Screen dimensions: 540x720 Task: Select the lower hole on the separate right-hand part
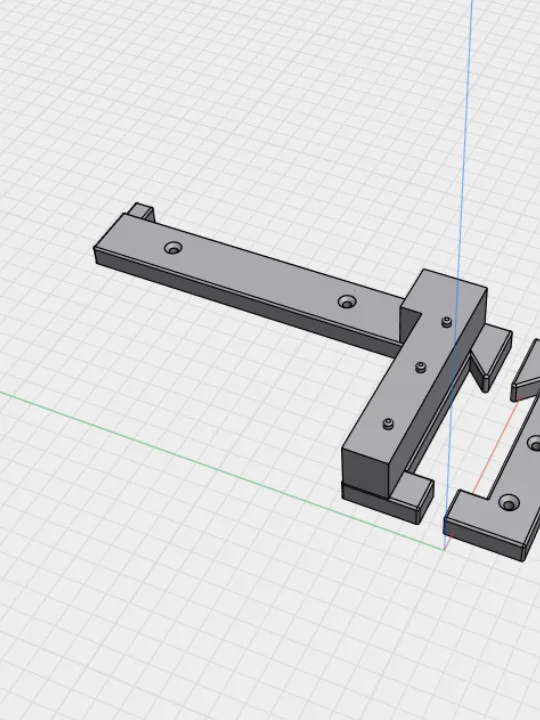coord(509,503)
